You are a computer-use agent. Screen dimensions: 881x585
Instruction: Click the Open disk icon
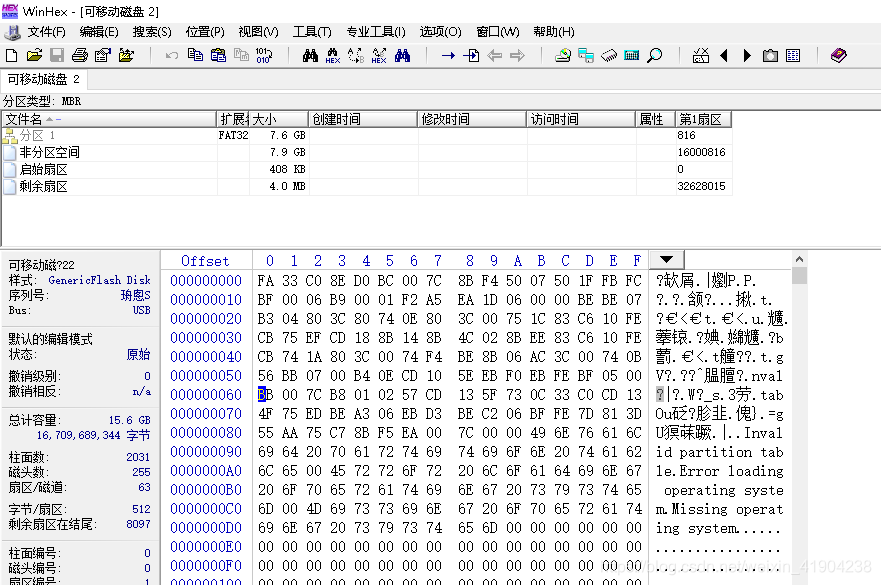[x=562, y=55]
